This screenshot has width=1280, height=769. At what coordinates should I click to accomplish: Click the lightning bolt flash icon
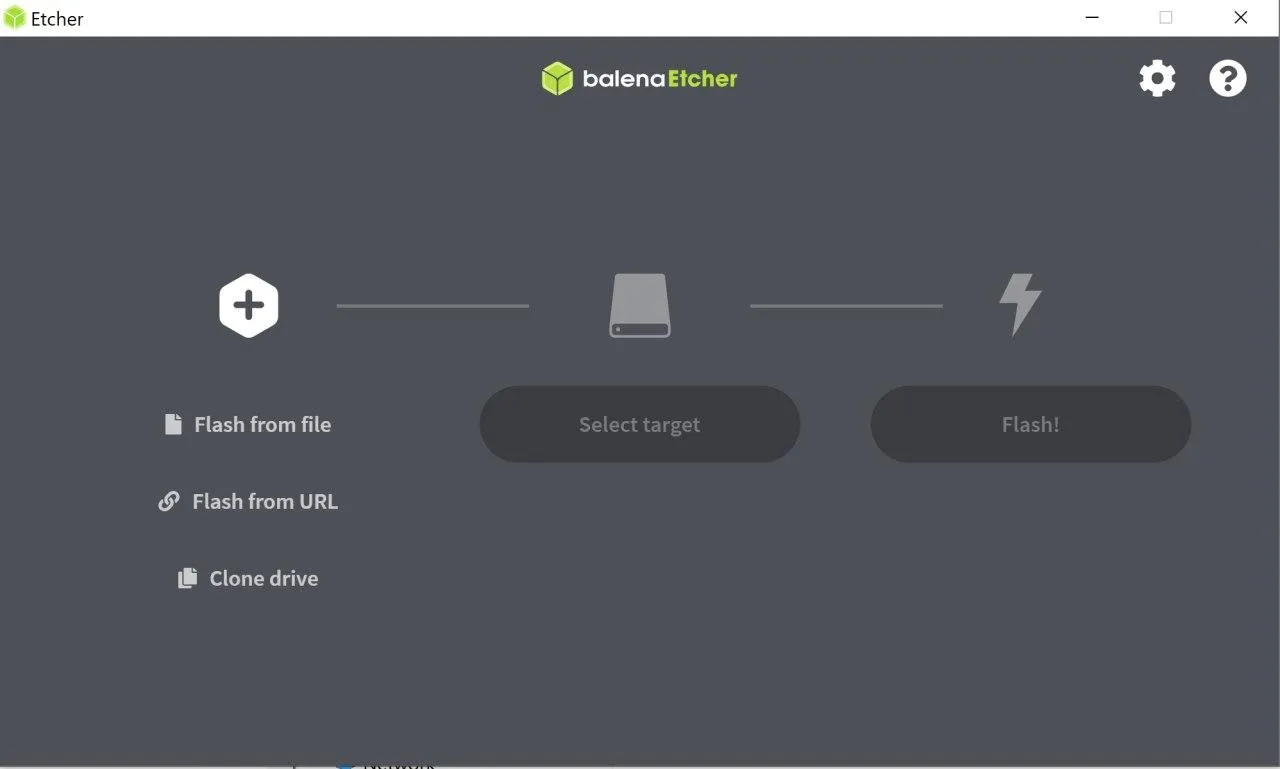click(1021, 305)
